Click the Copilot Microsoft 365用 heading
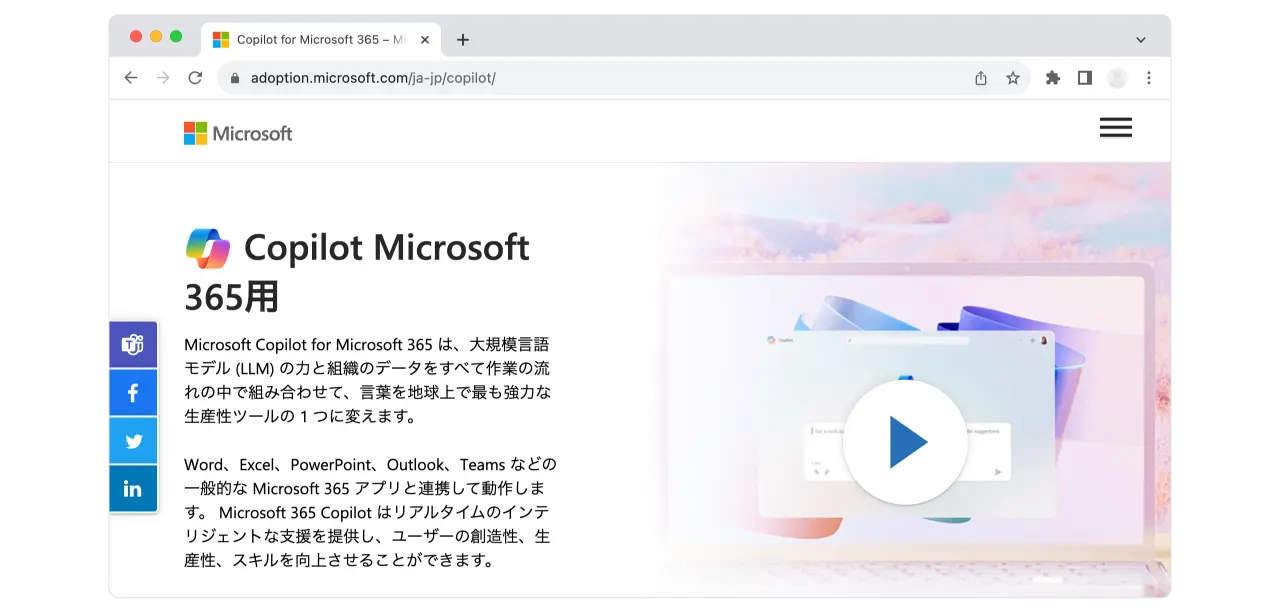This screenshot has width=1280, height=613. point(358,272)
